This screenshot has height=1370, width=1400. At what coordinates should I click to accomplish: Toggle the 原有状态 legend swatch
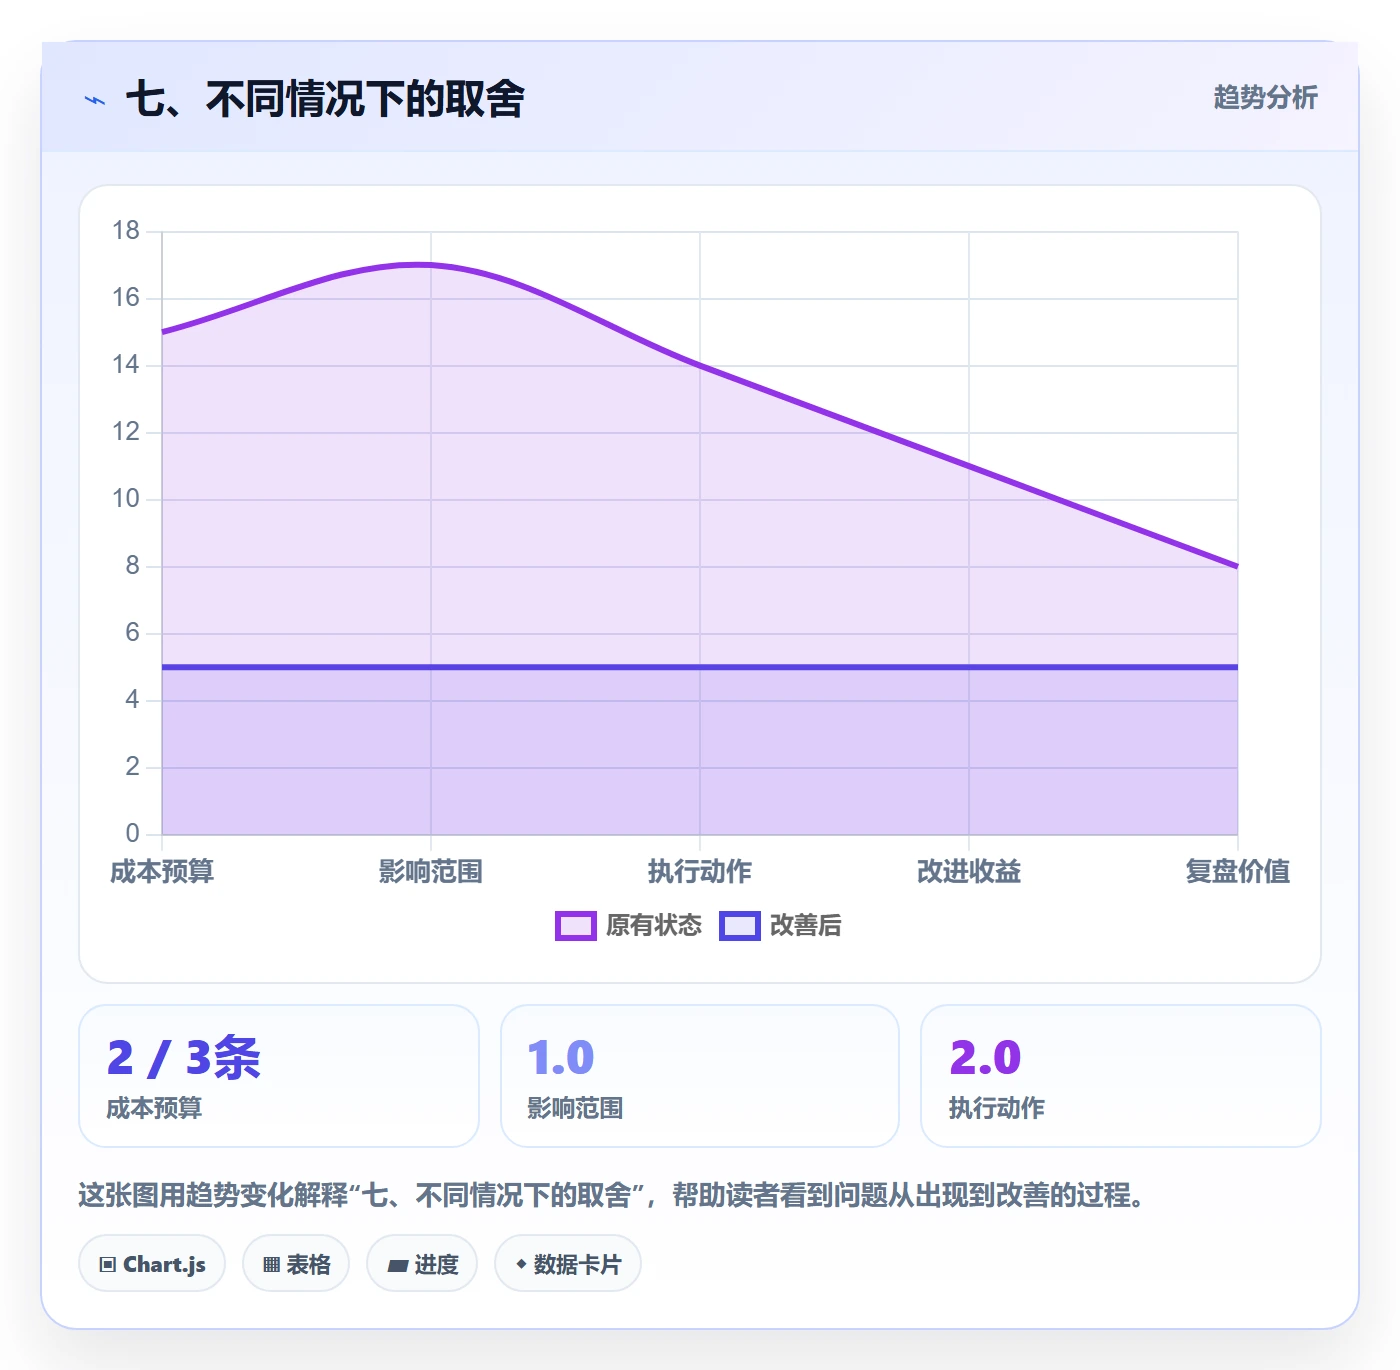point(575,926)
